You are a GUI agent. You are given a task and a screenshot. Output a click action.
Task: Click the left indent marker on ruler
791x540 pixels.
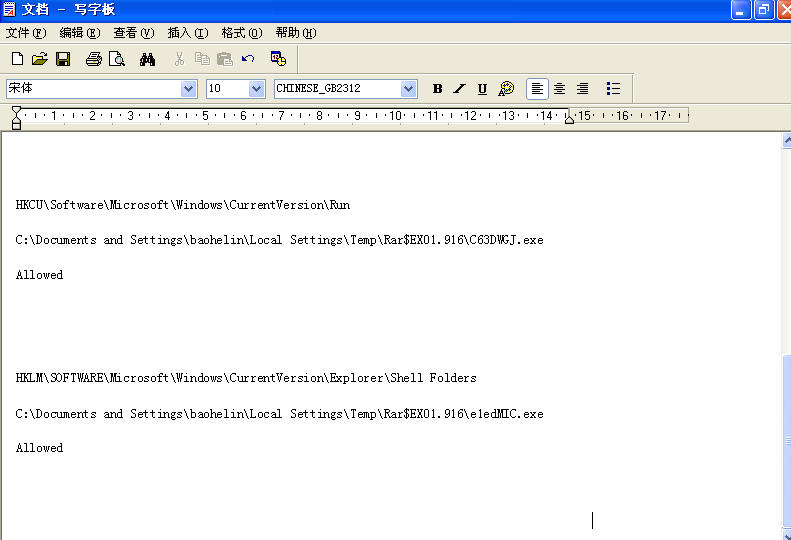[x=16, y=118]
